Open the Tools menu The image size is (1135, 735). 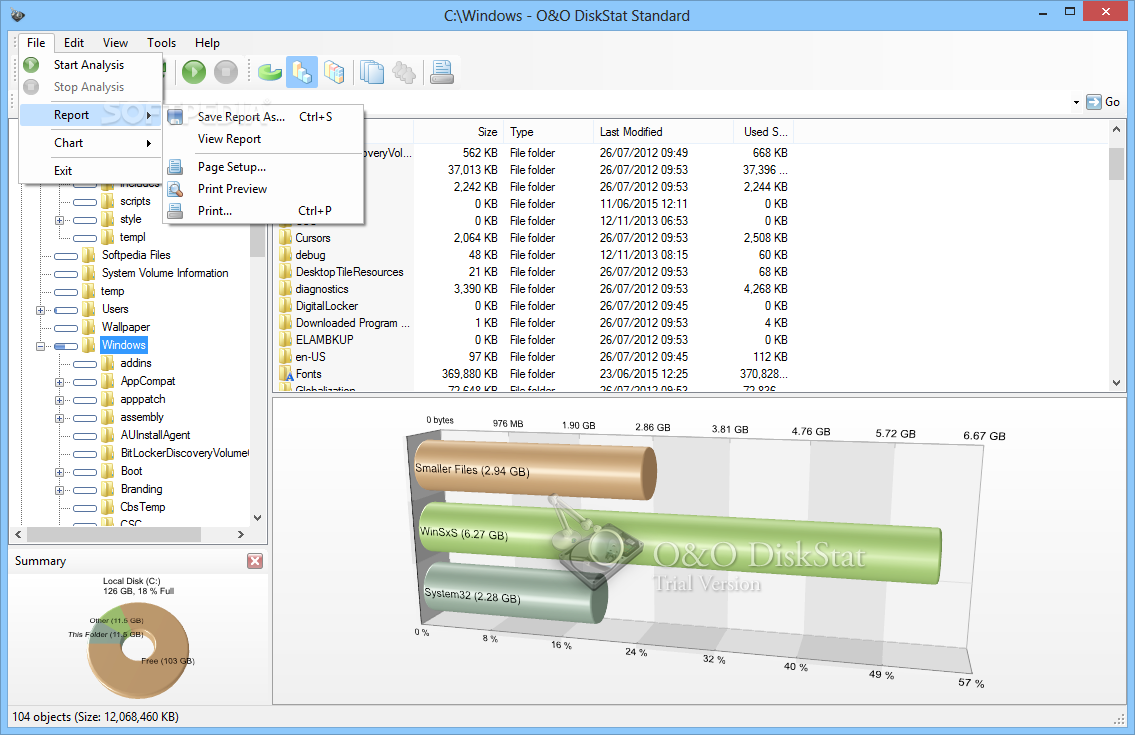coord(161,43)
